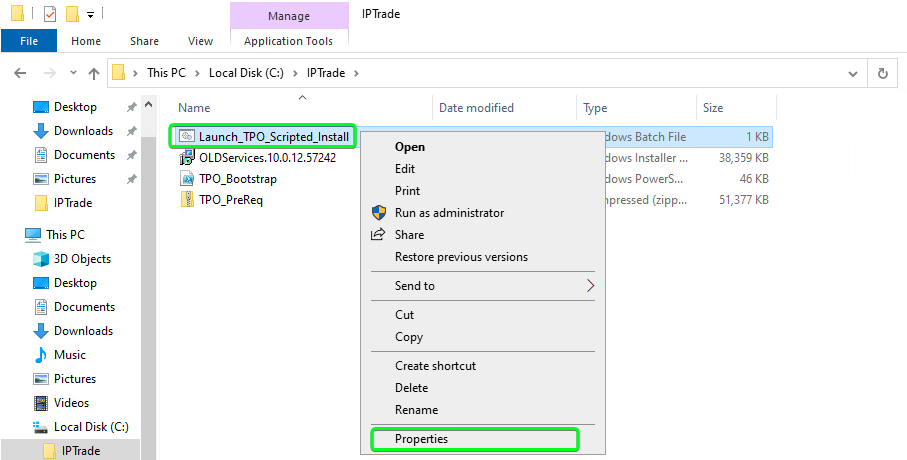
Task: Open Videos folder in navigation pane
Action: (71, 403)
